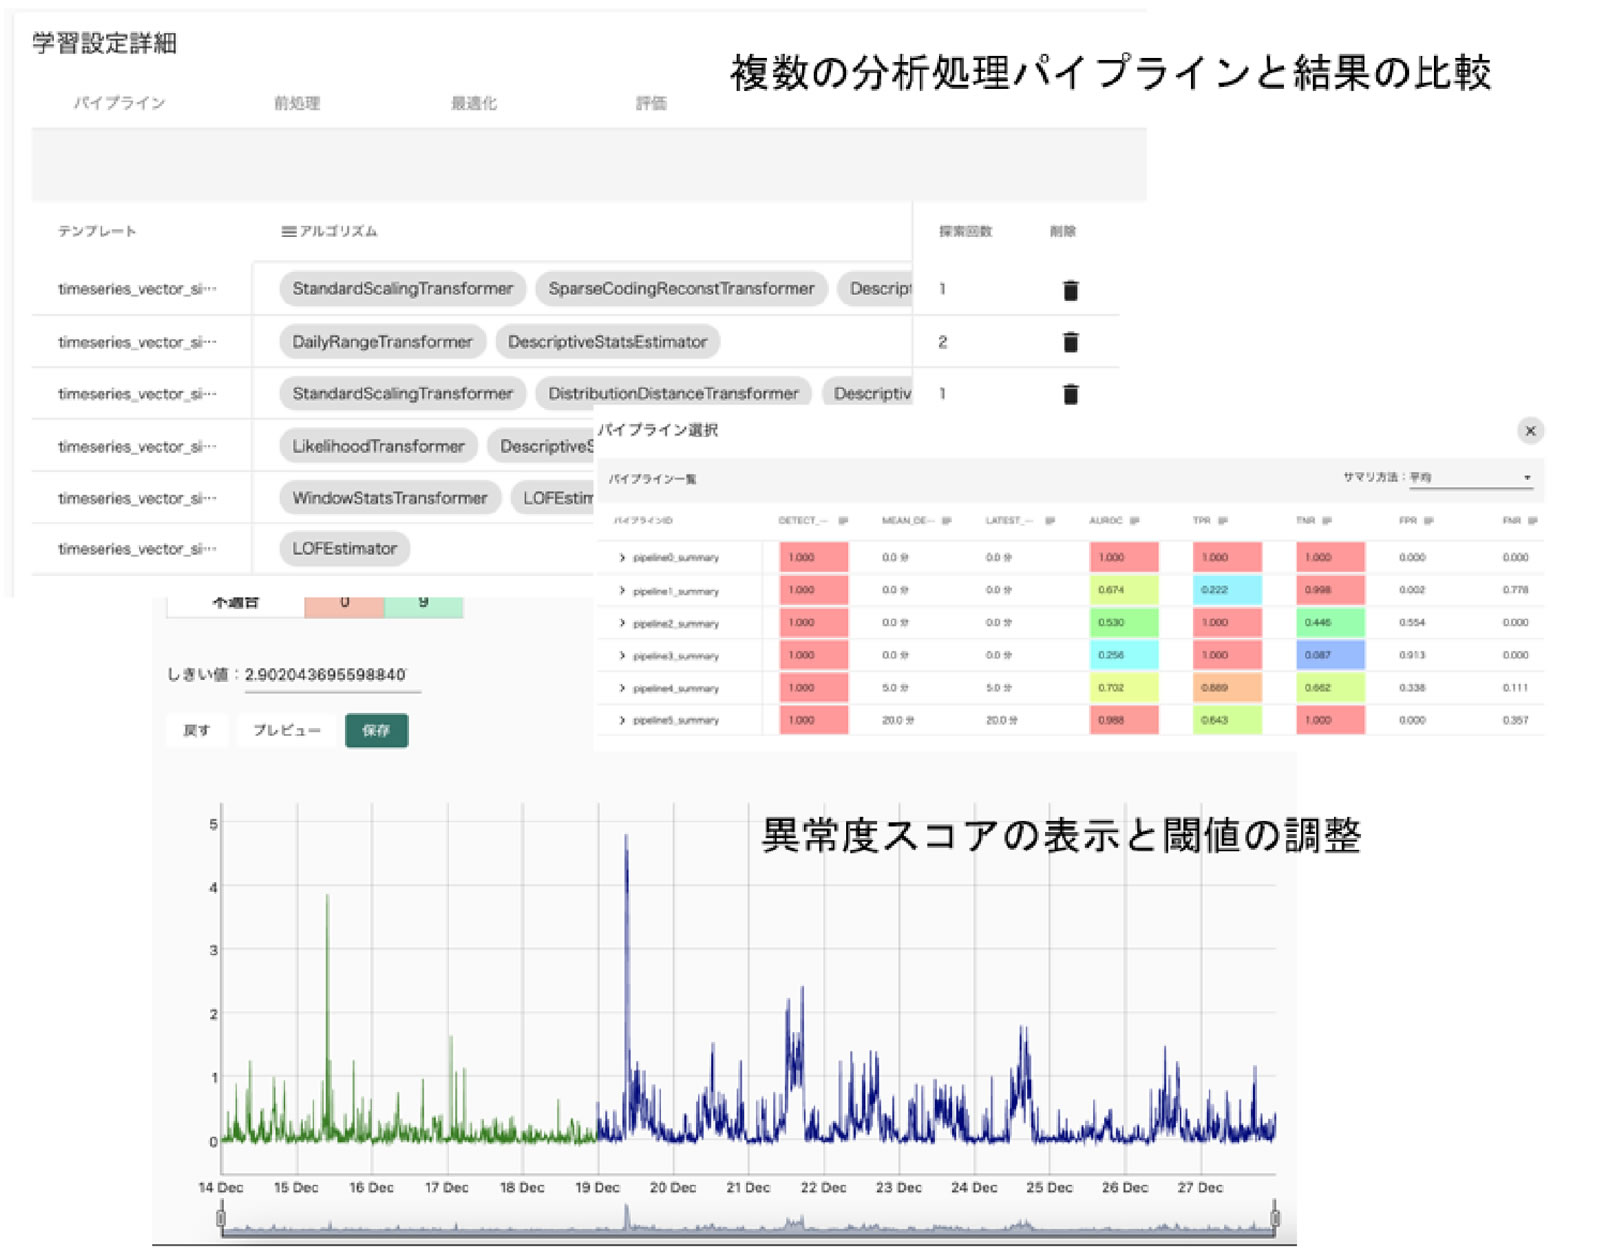
Task: Click the テンプレート column header
Action: [97, 232]
